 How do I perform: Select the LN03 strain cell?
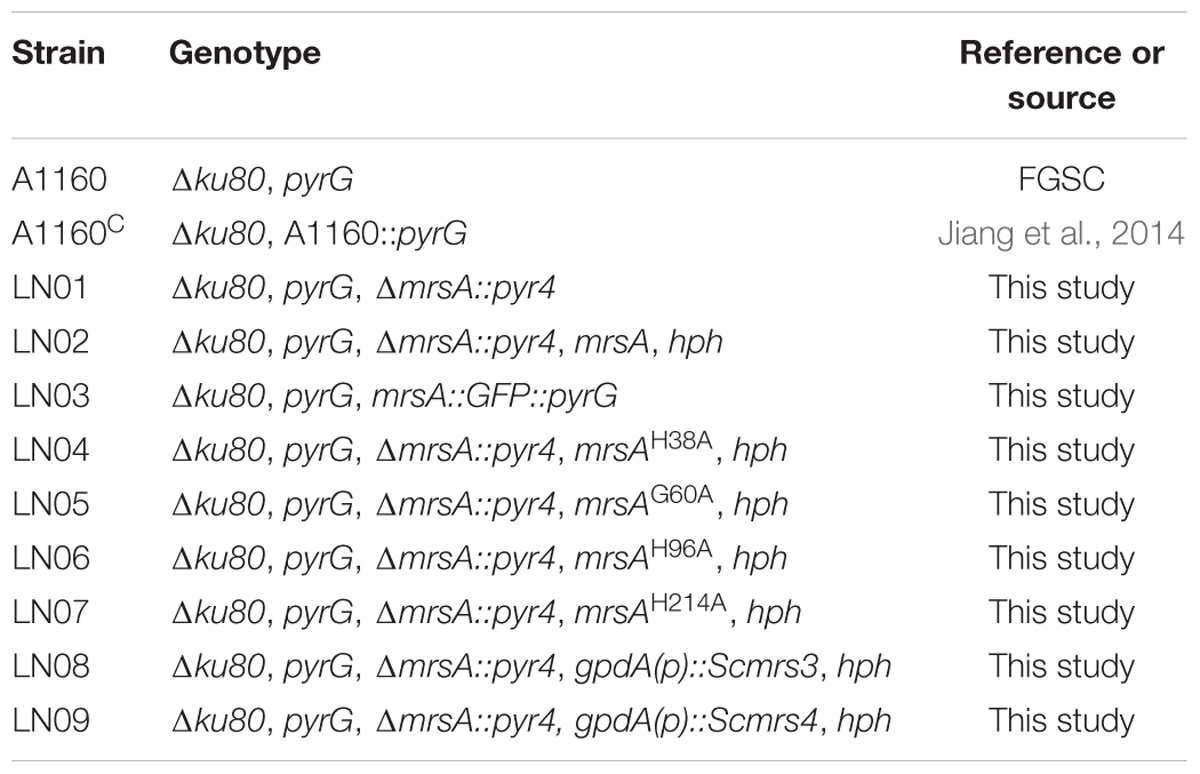pyautogui.click(x=51, y=396)
